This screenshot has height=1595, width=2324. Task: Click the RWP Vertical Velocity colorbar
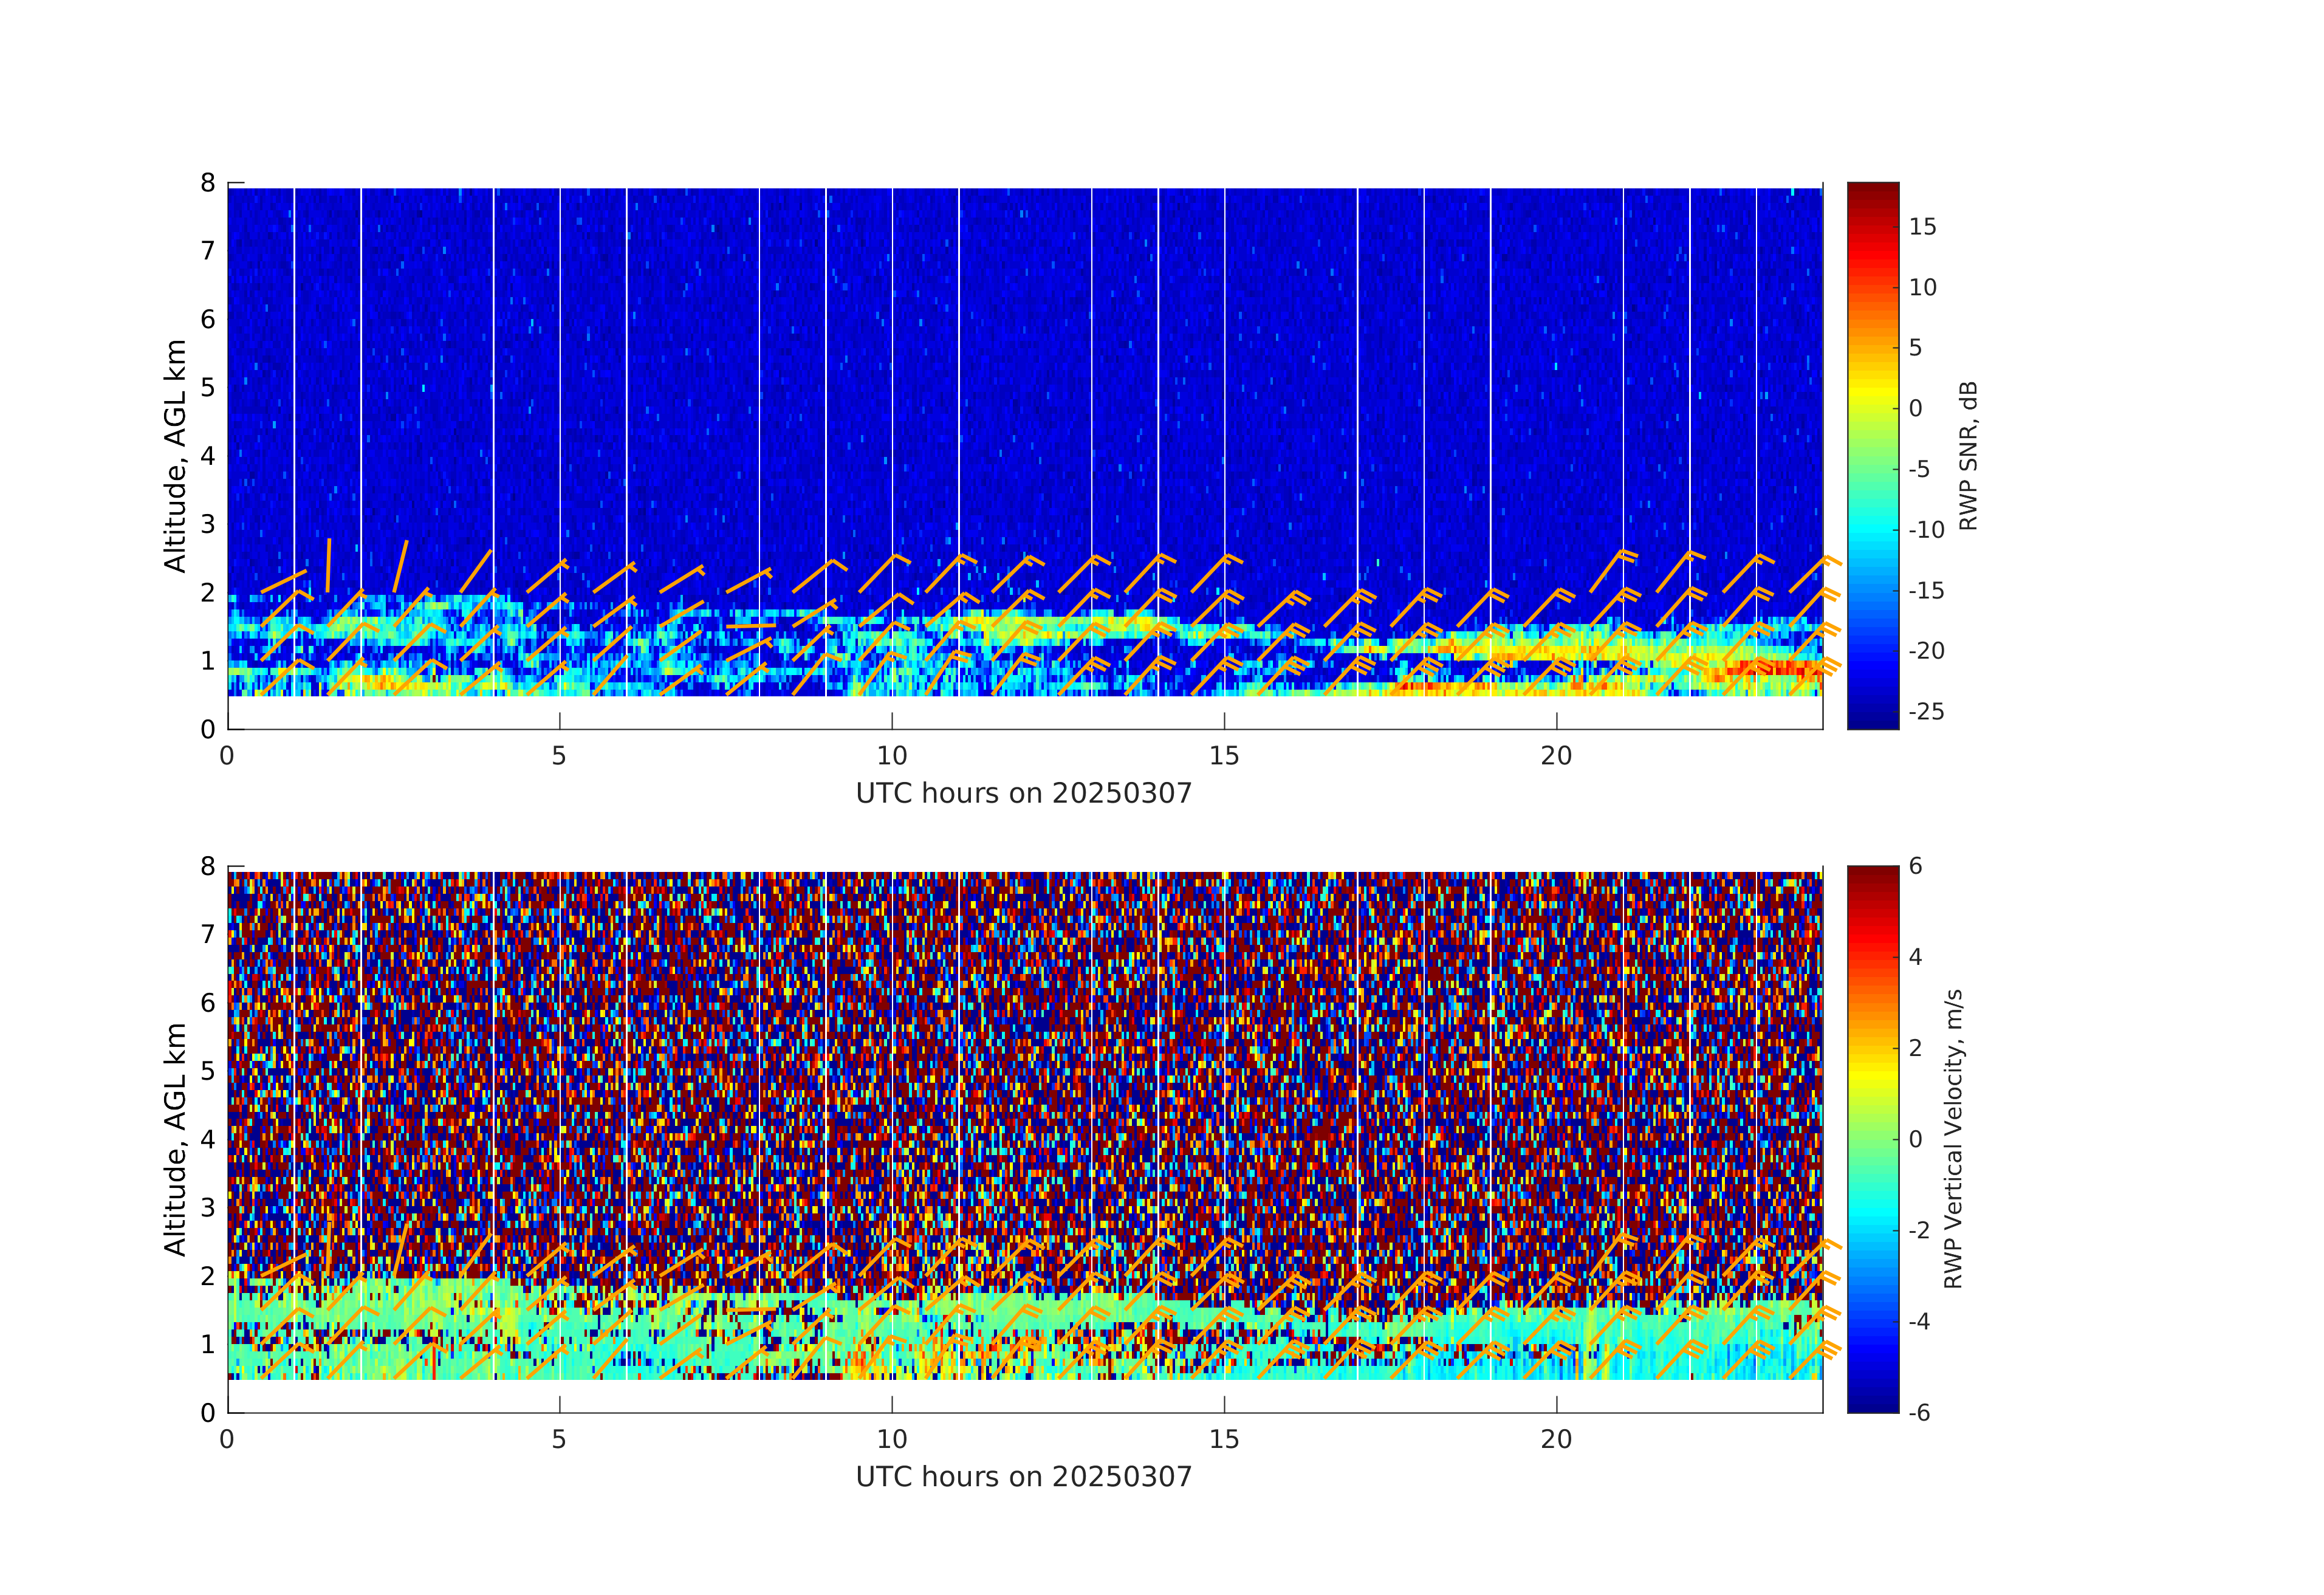(x=1872, y=1138)
